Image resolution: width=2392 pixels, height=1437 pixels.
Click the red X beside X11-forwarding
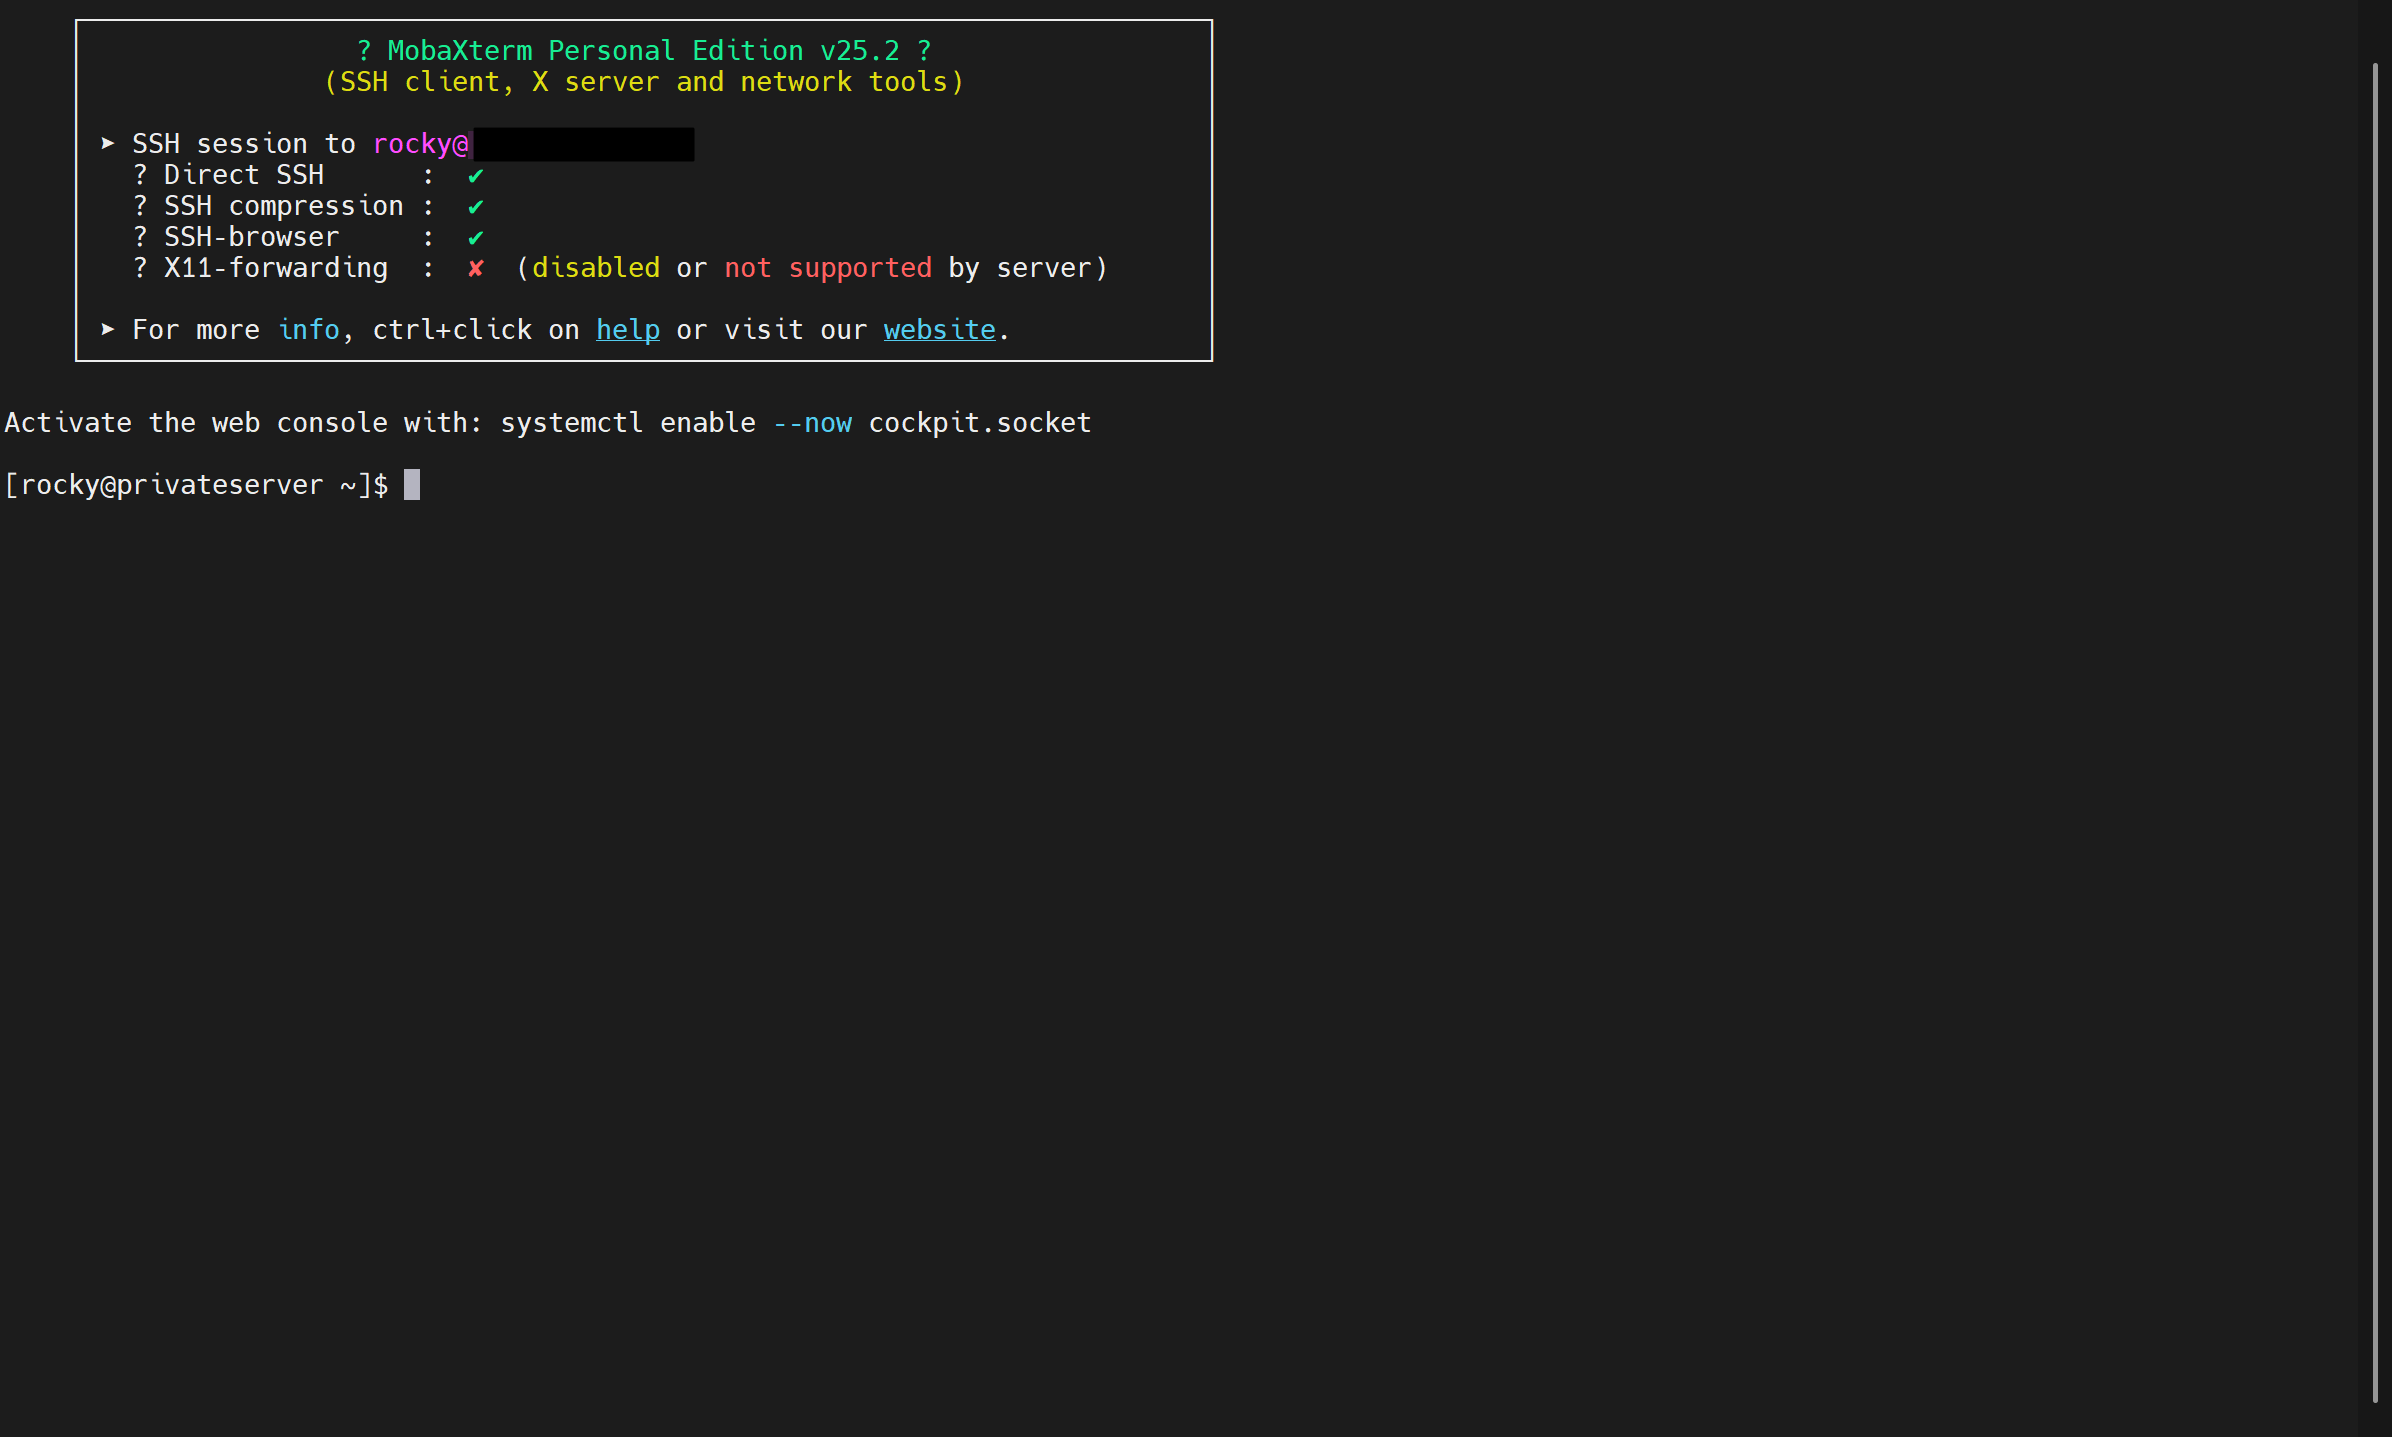pos(476,268)
